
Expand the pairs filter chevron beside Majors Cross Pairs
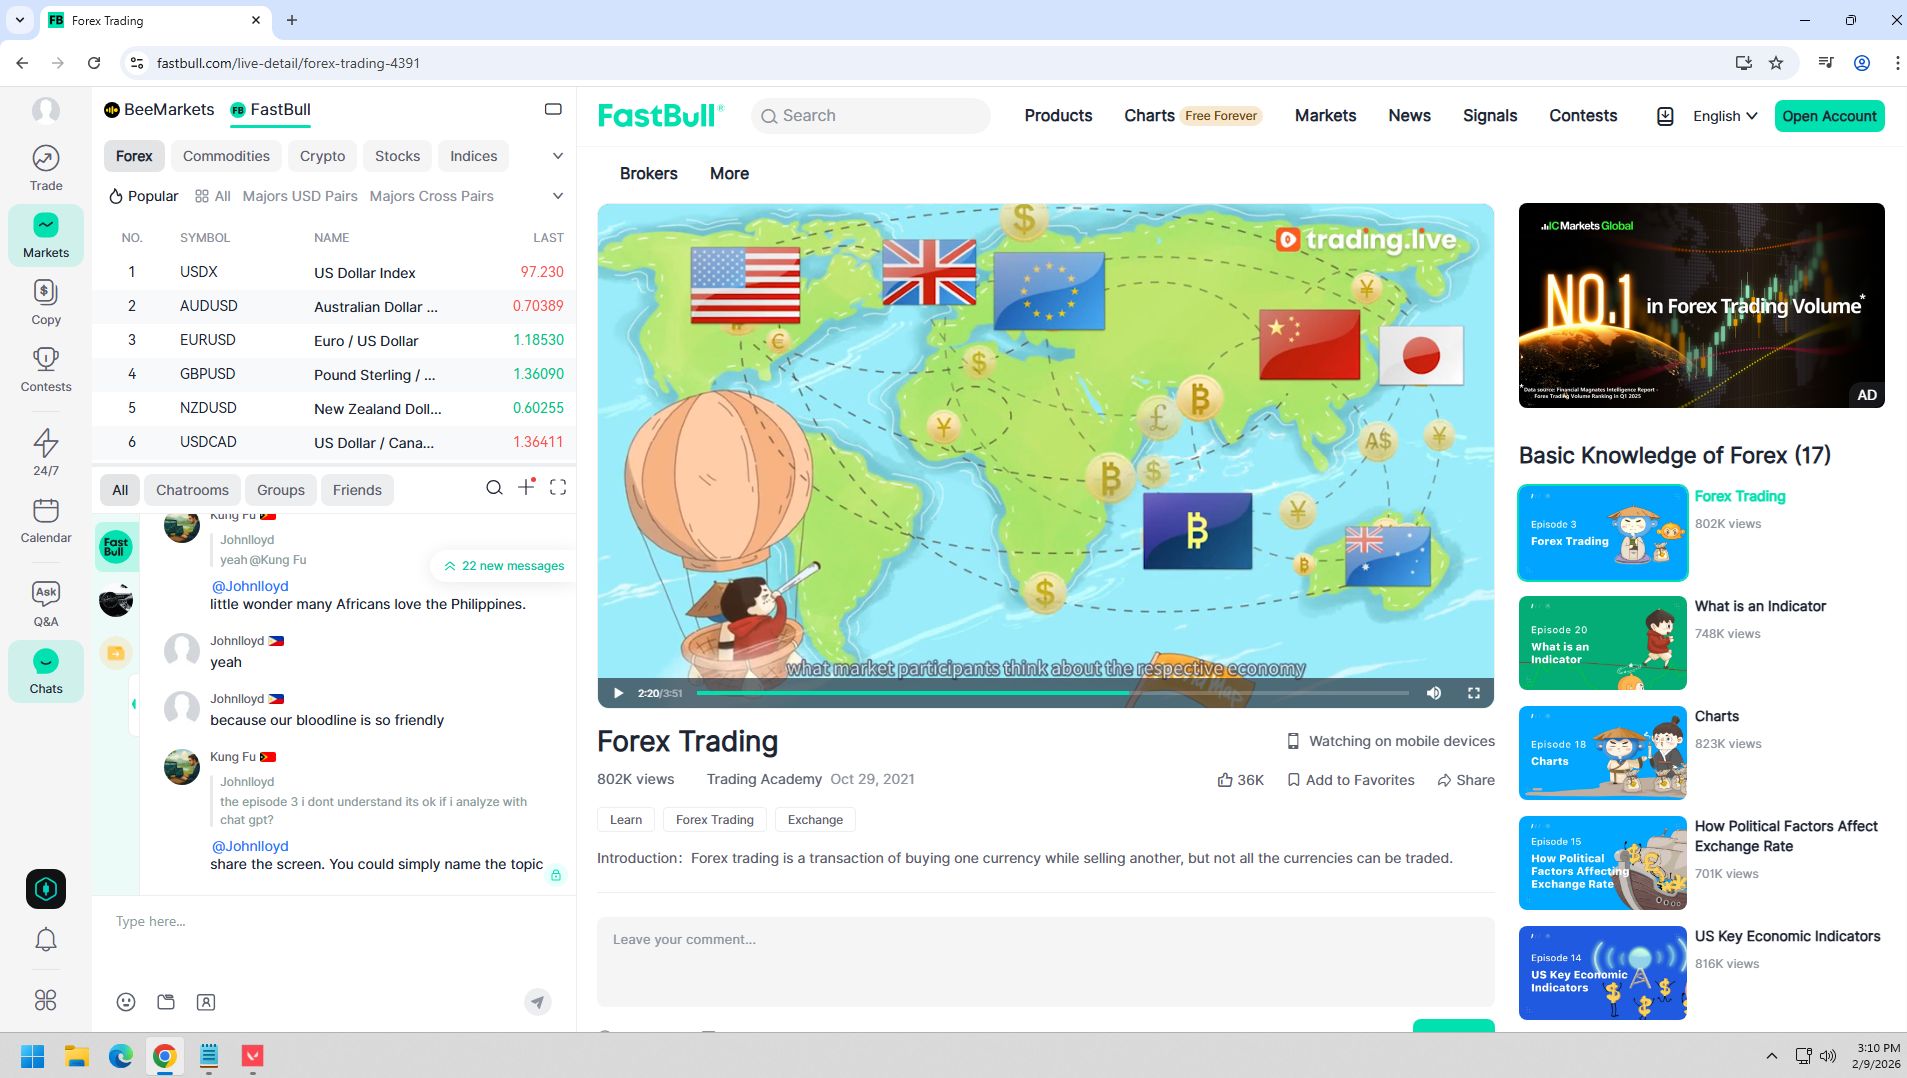pyautogui.click(x=558, y=196)
